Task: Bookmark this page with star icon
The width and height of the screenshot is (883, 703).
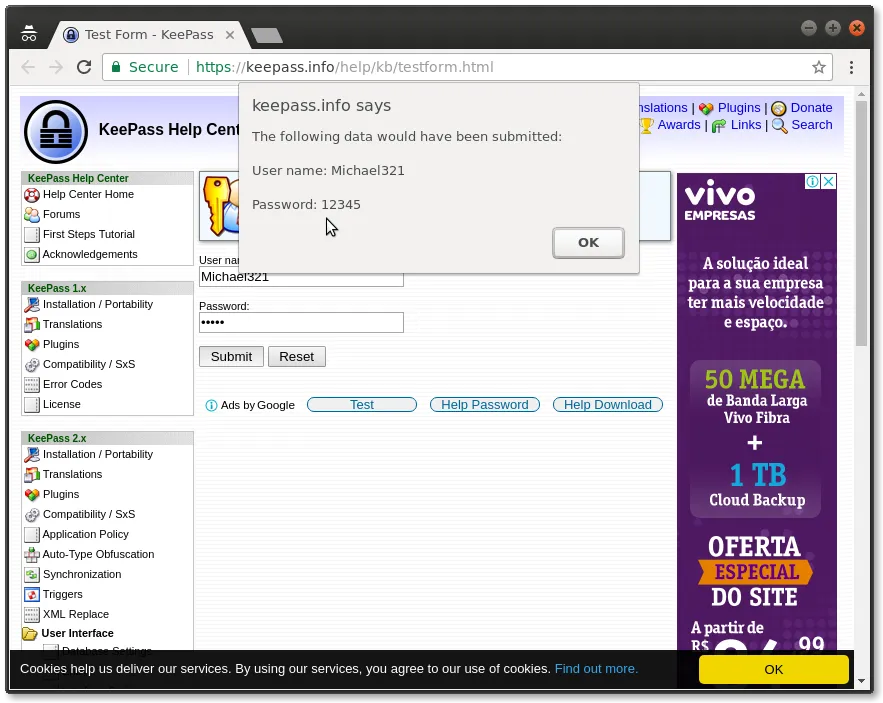Action: 818,67
